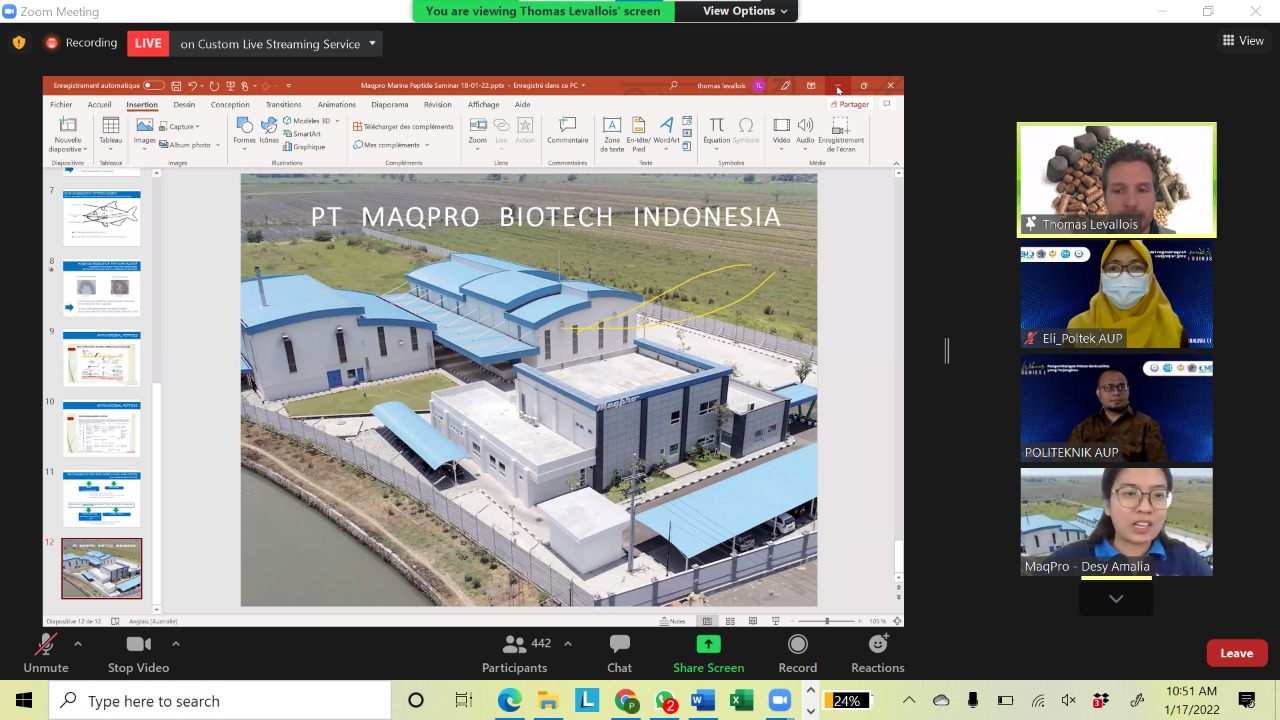This screenshot has width=1280, height=720.
Task: Click the ribbon Zoom tool
Action: (x=478, y=132)
